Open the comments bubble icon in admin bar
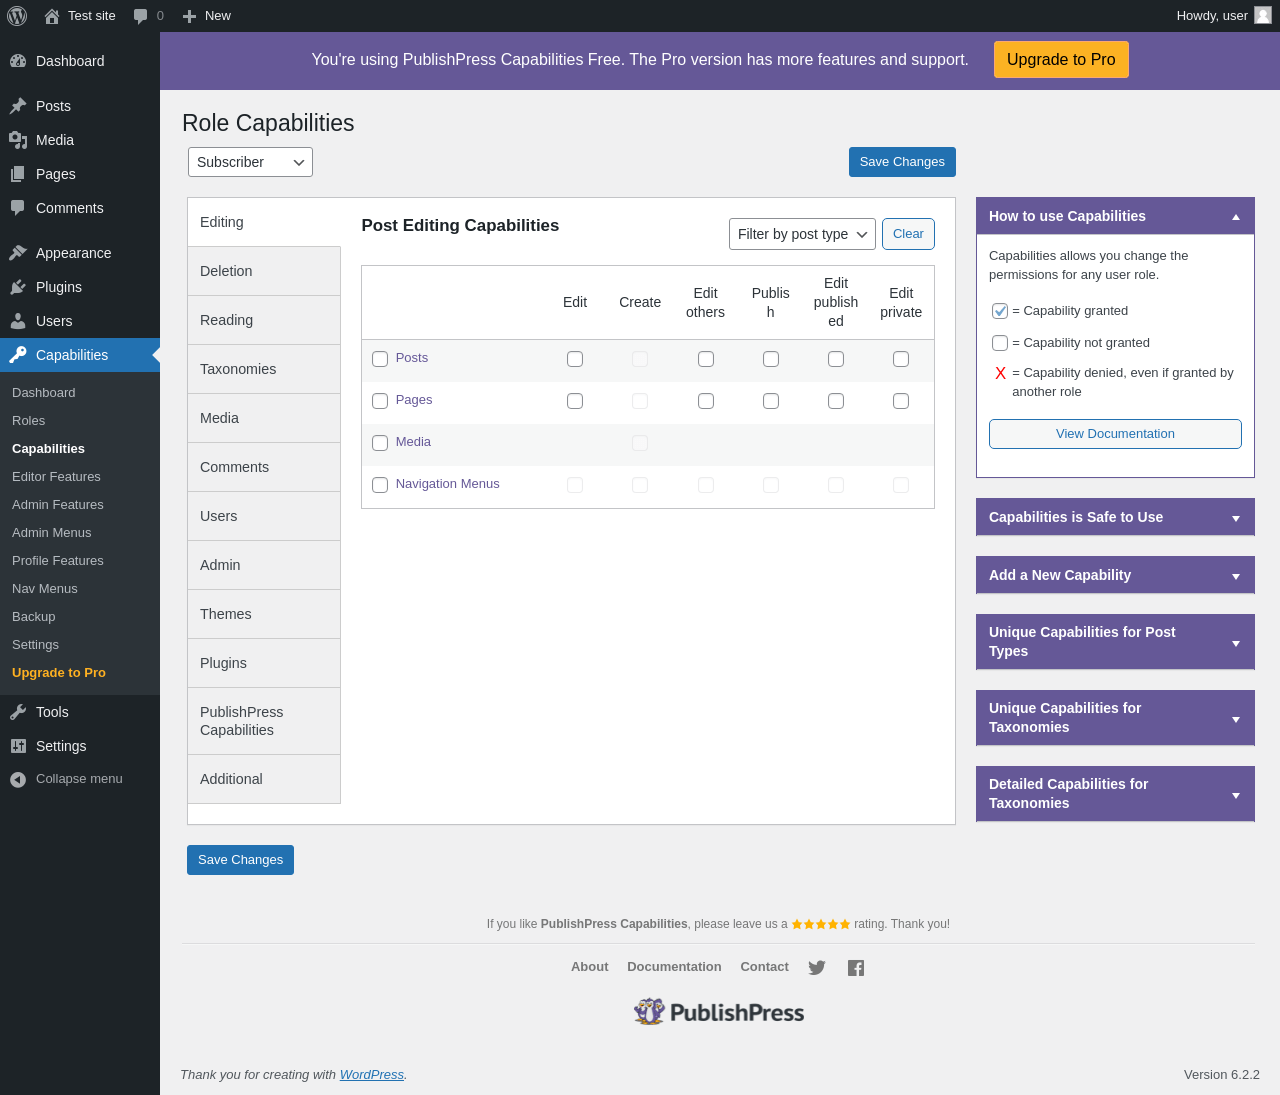Image resolution: width=1280 pixels, height=1095 pixels. tap(140, 16)
